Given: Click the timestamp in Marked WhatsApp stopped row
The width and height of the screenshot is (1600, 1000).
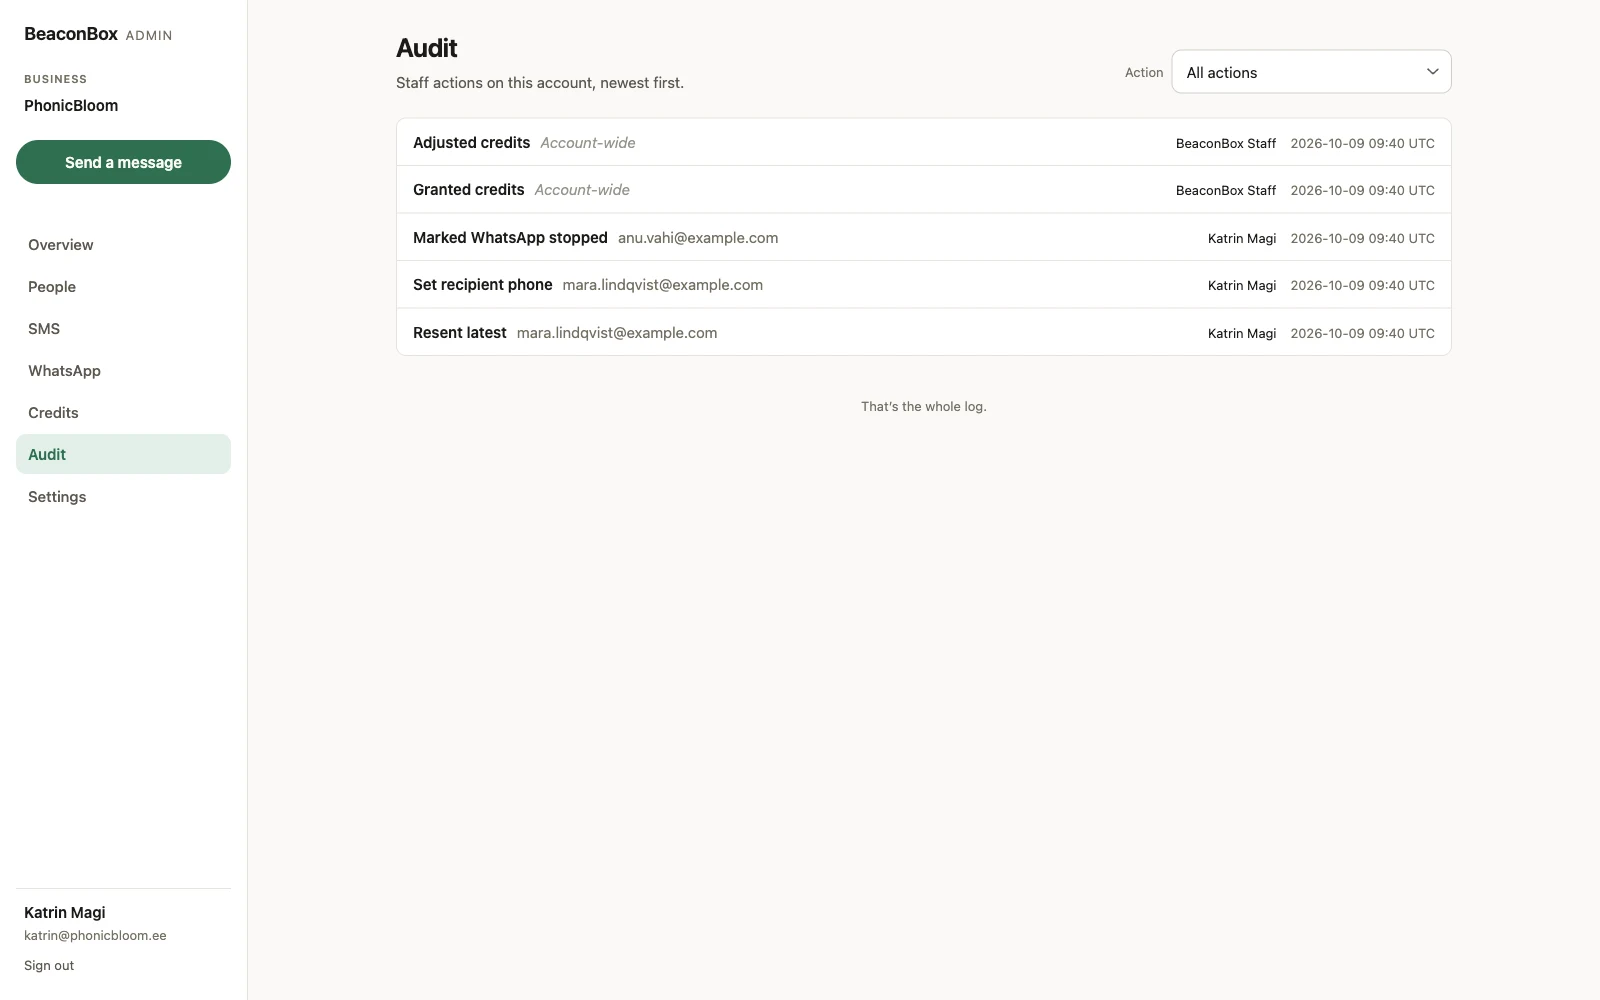Looking at the screenshot, I should [x=1363, y=239].
